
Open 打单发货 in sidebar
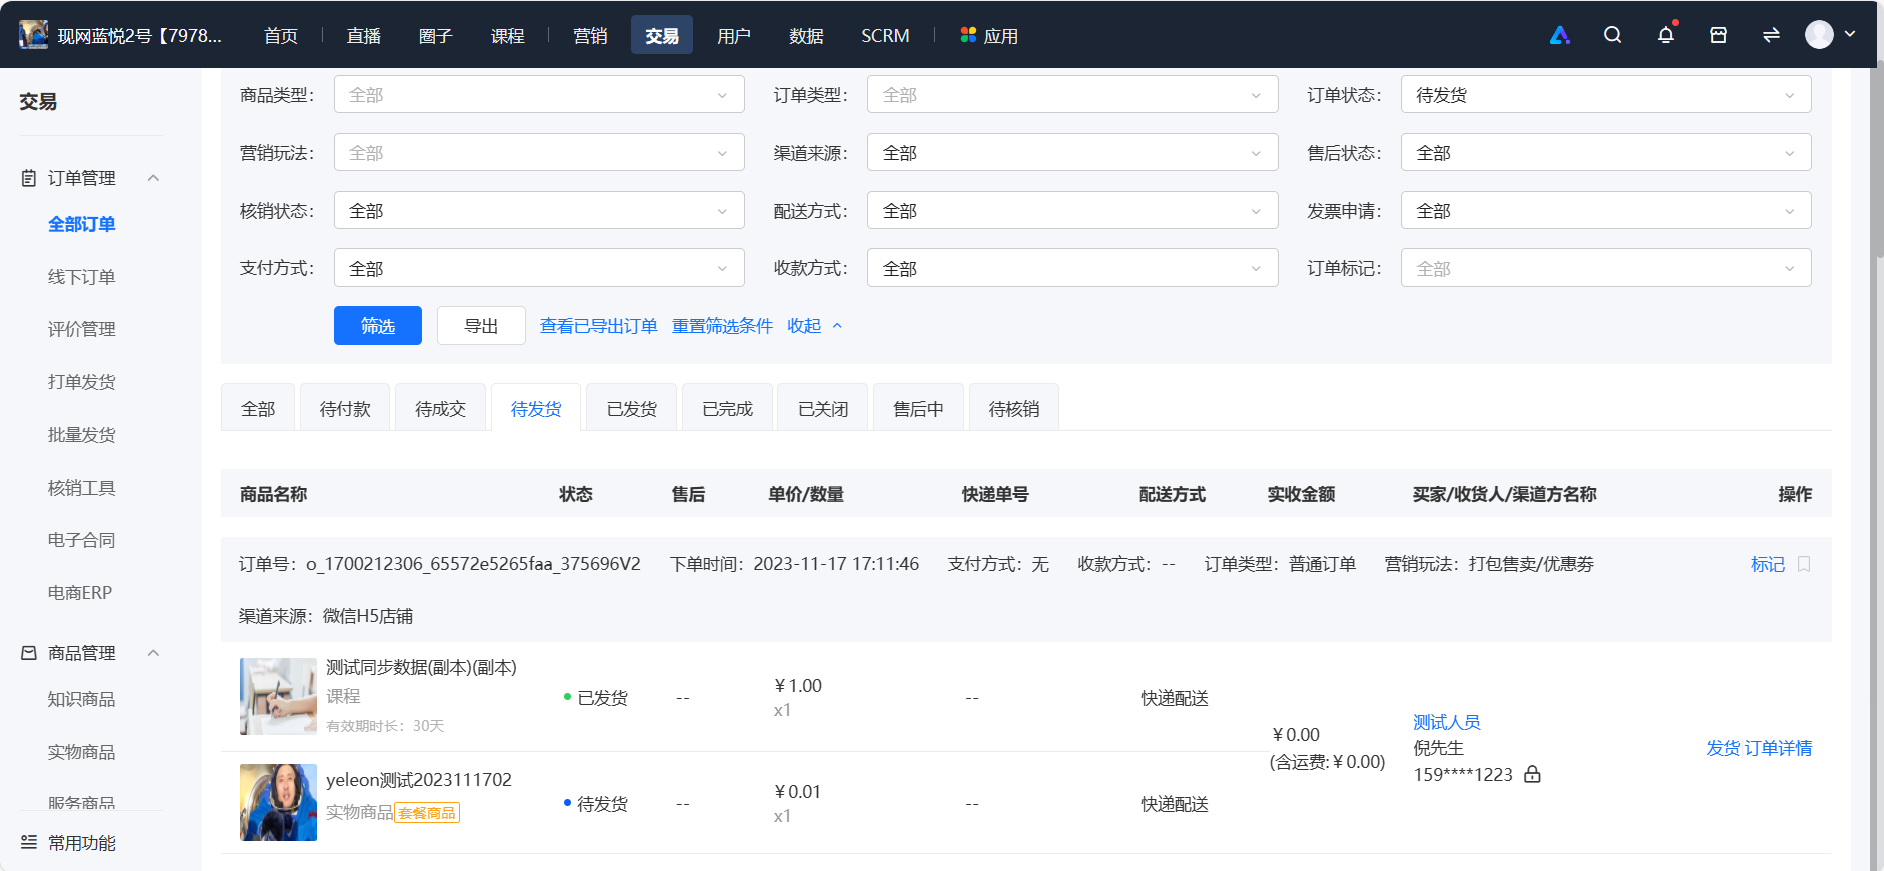click(x=82, y=382)
